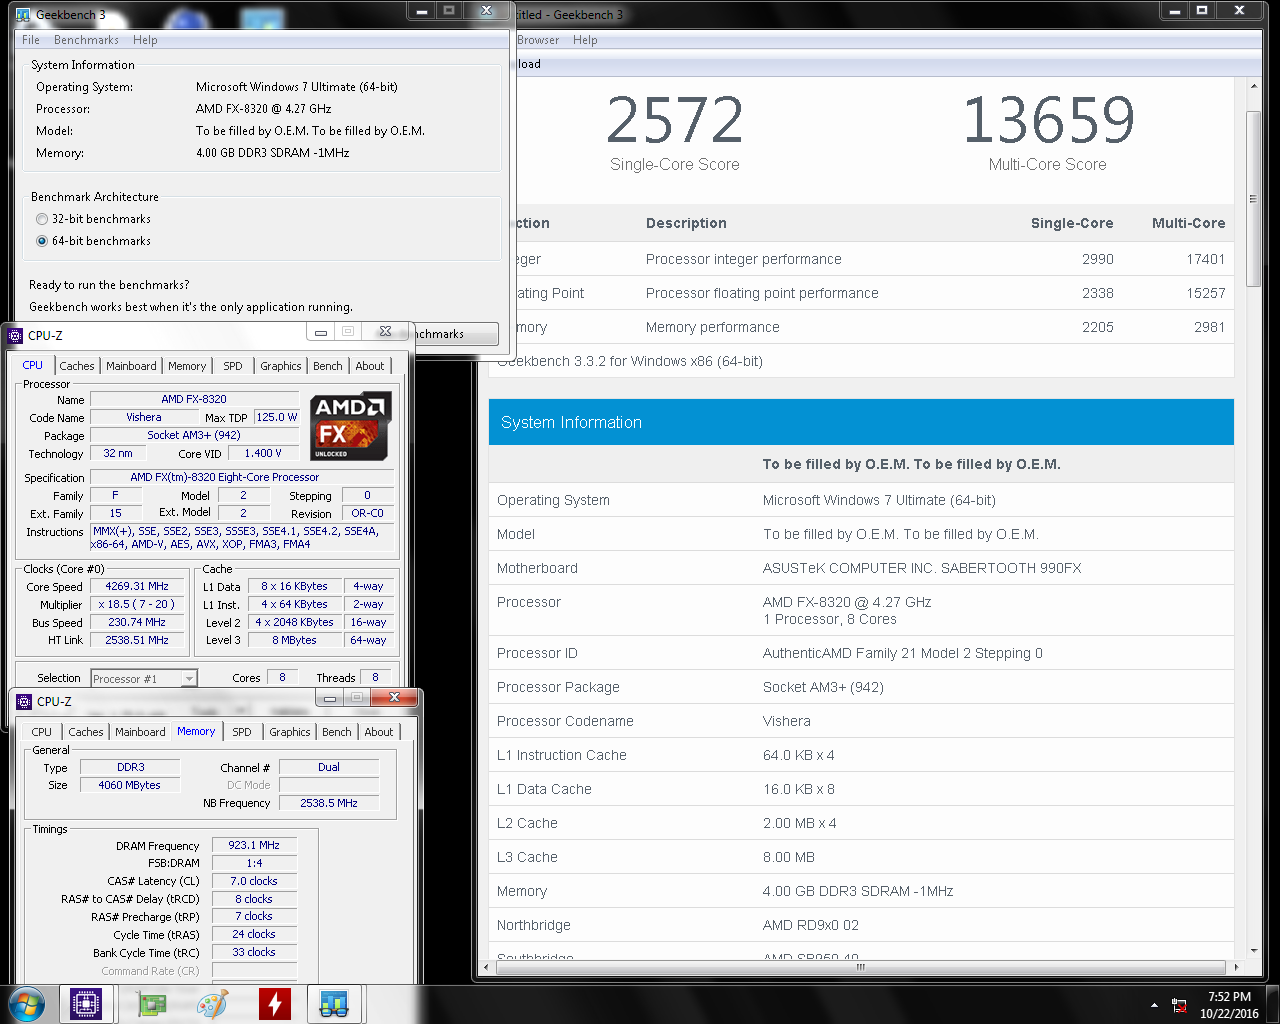Switch to CPU-Z from the taskbar
This screenshot has height=1024, width=1280.
pos(86,1004)
